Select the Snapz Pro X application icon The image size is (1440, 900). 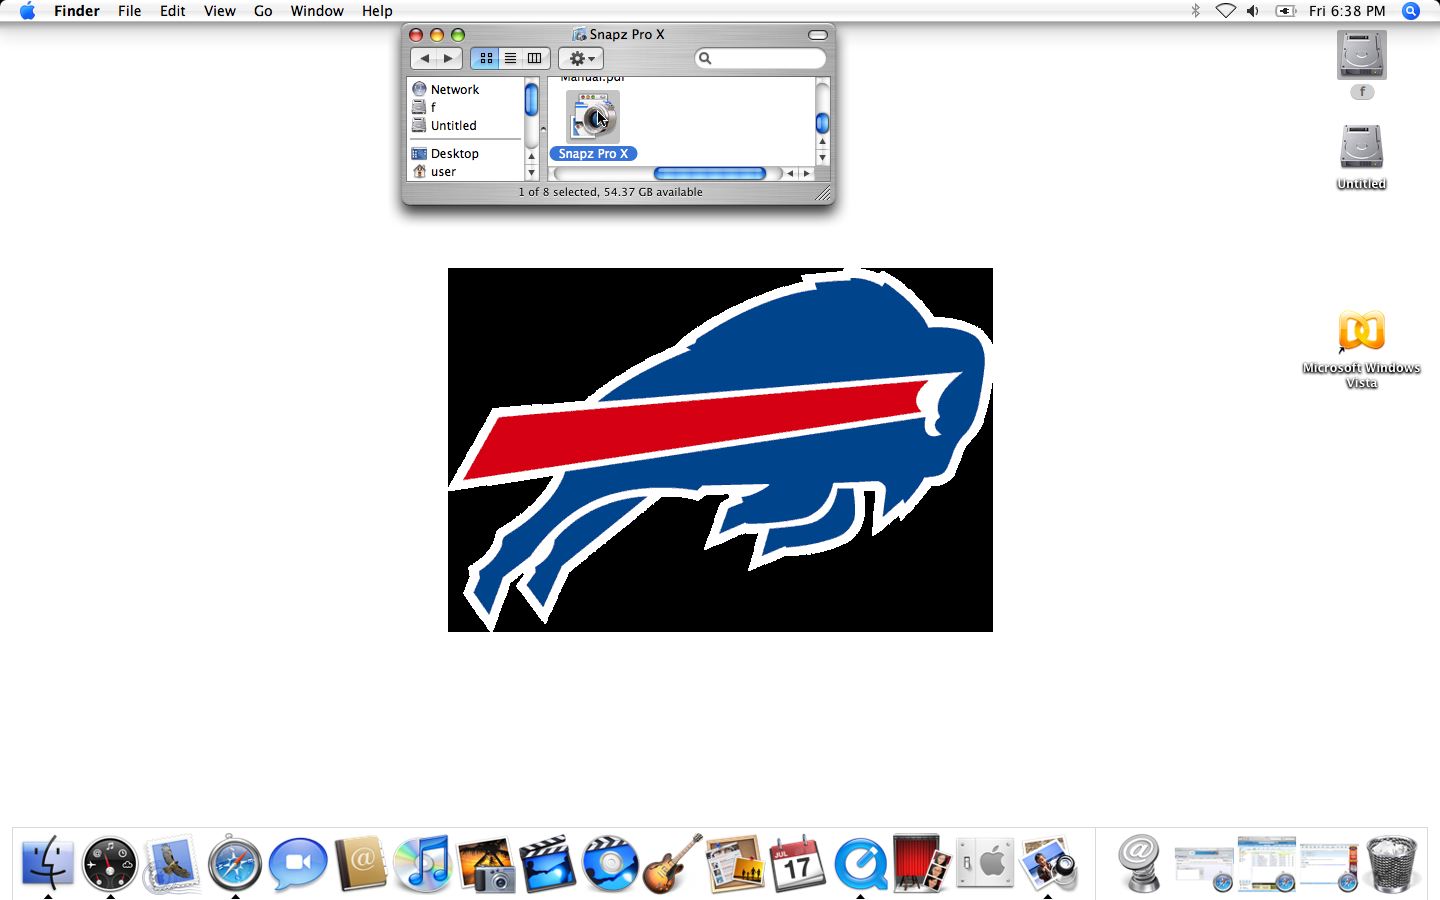(x=593, y=117)
